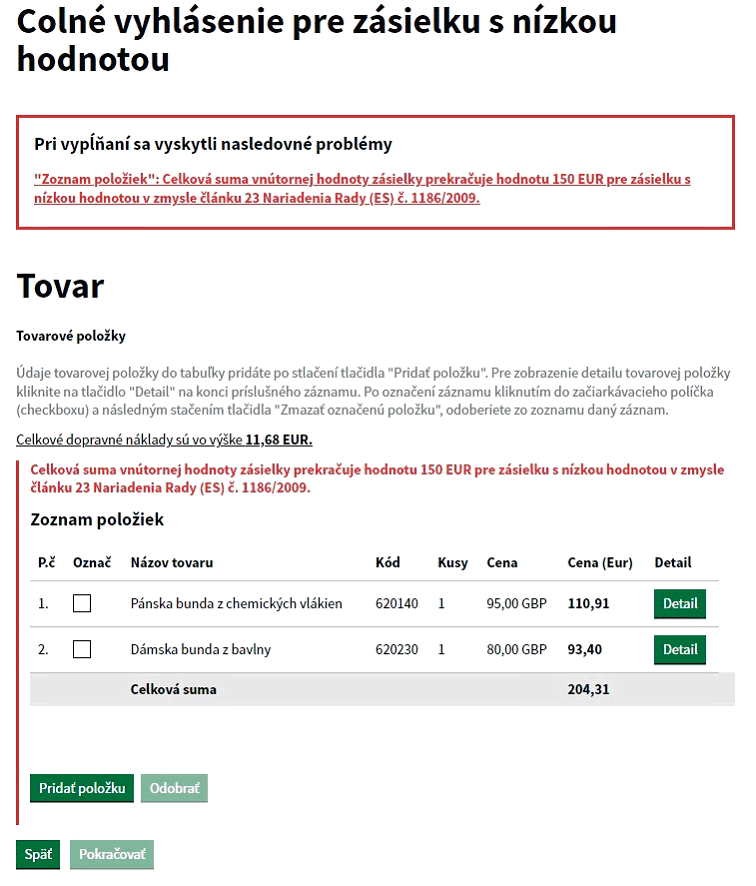
Task: Open Detail for Pánska bunda row
Action: tap(680, 603)
